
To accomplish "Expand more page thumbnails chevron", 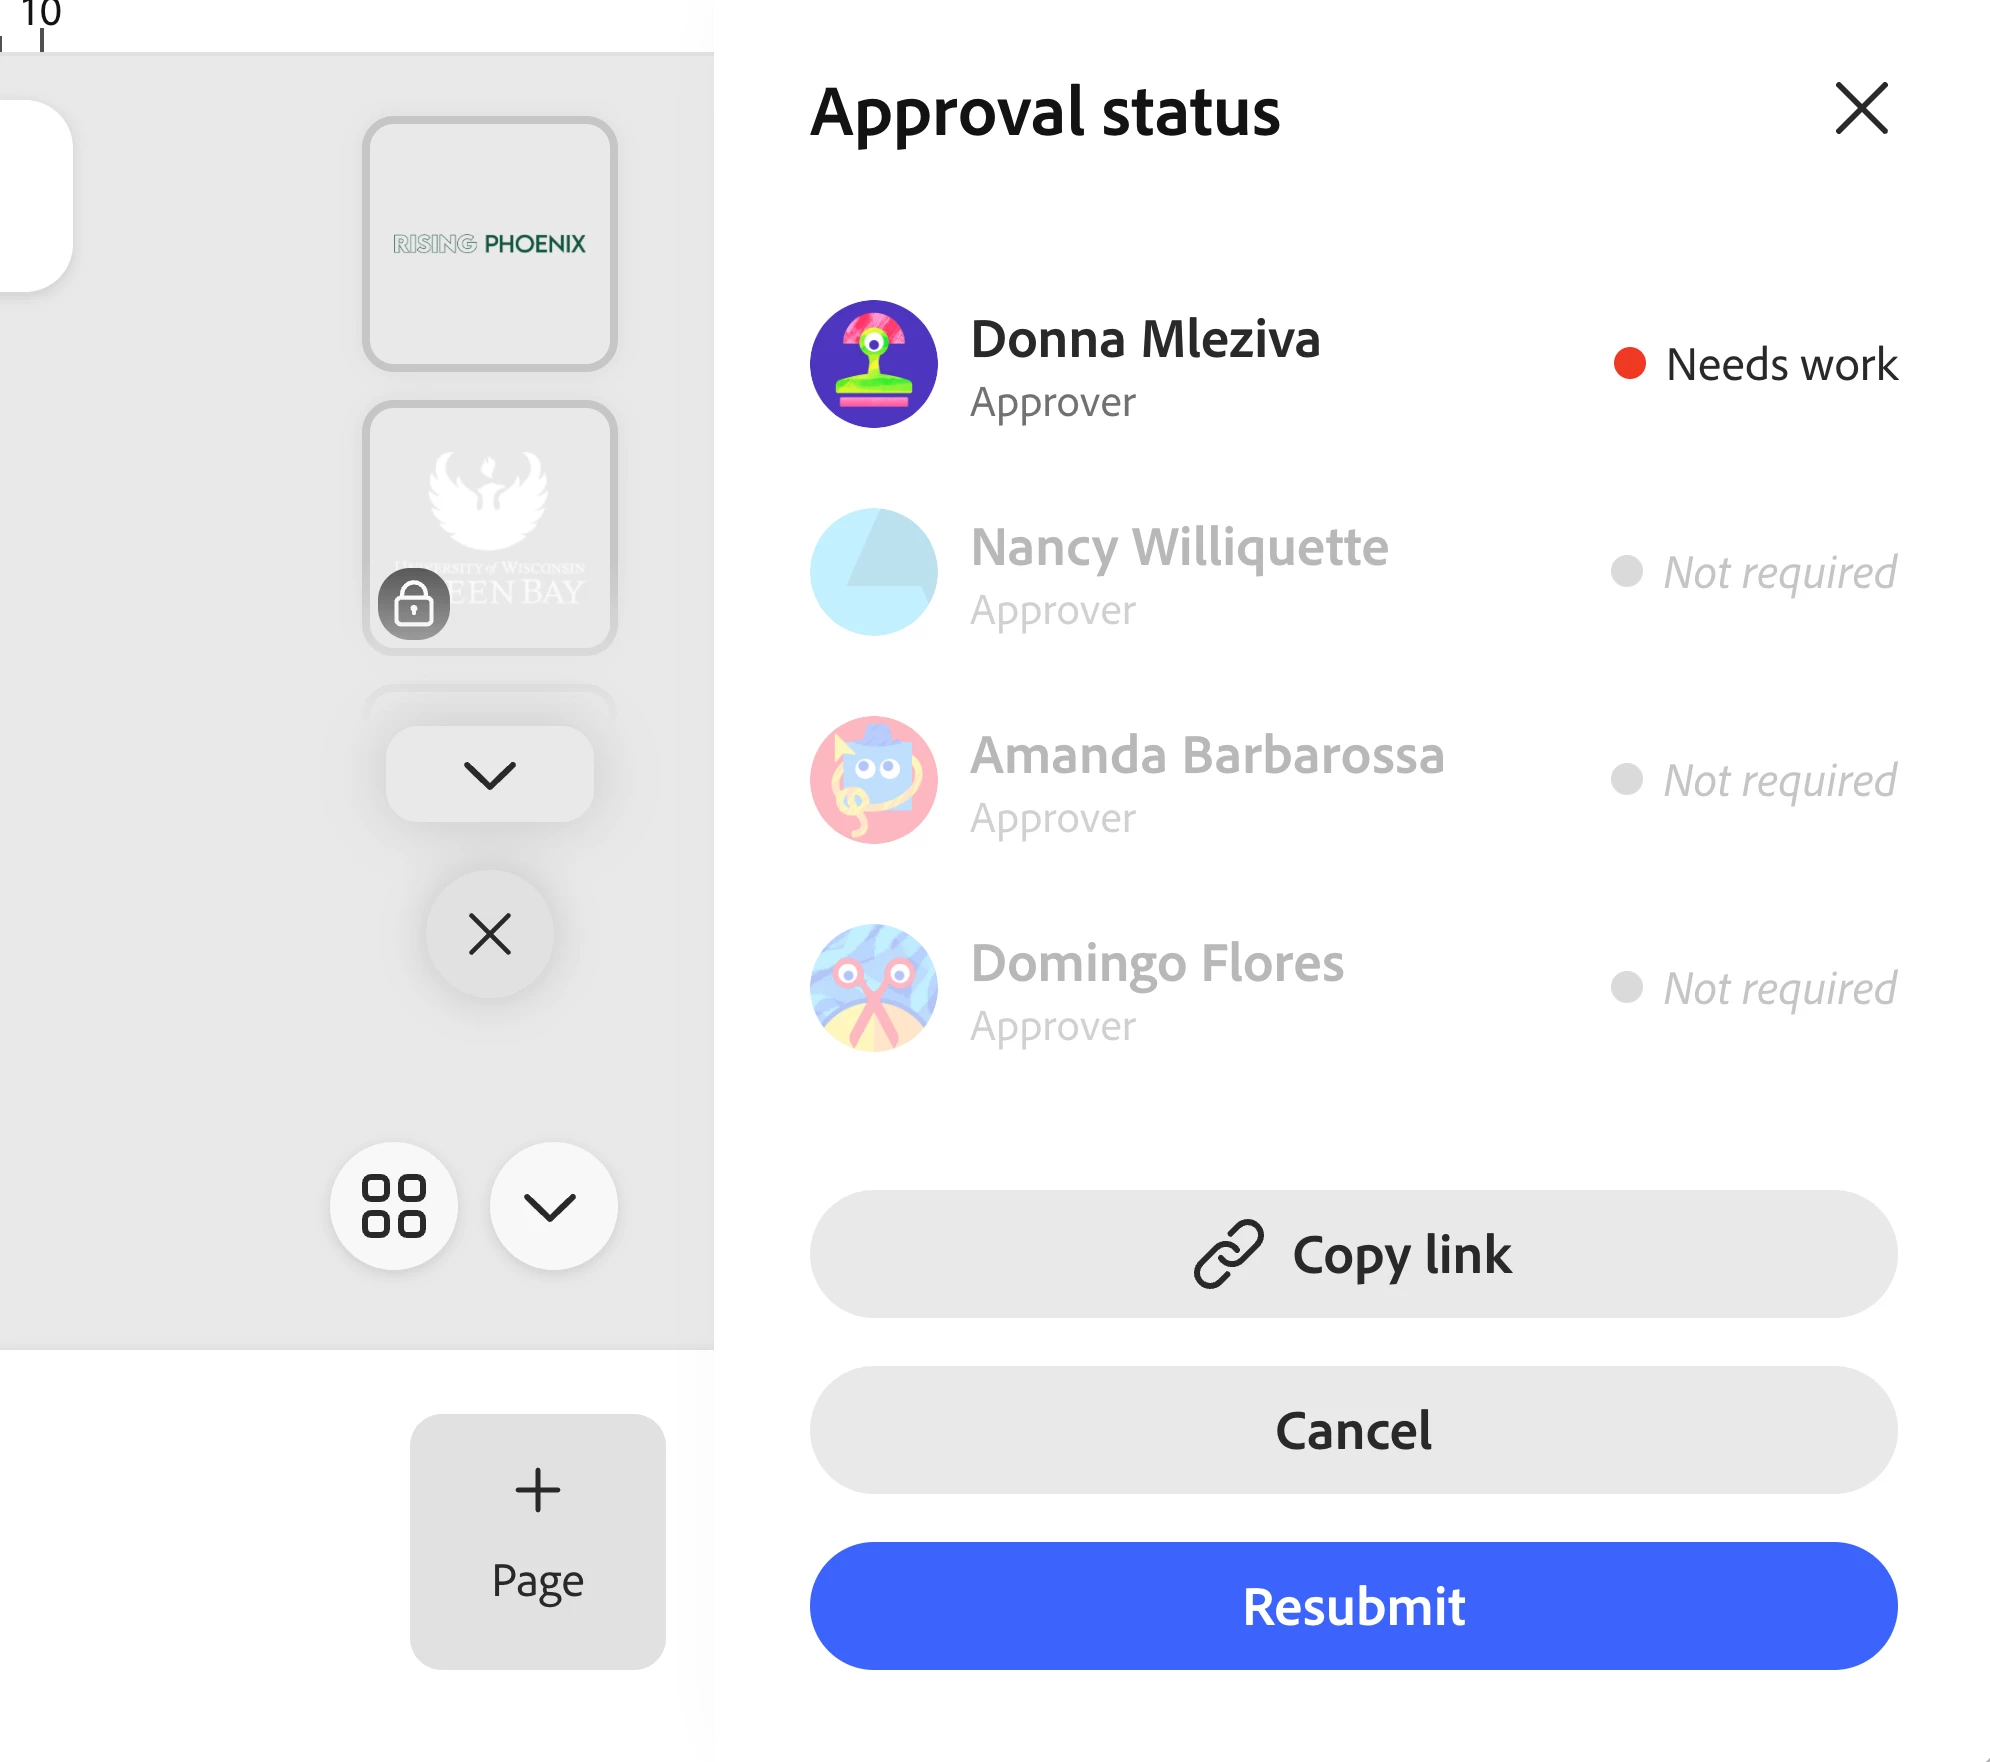I will (x=490, y=774).
